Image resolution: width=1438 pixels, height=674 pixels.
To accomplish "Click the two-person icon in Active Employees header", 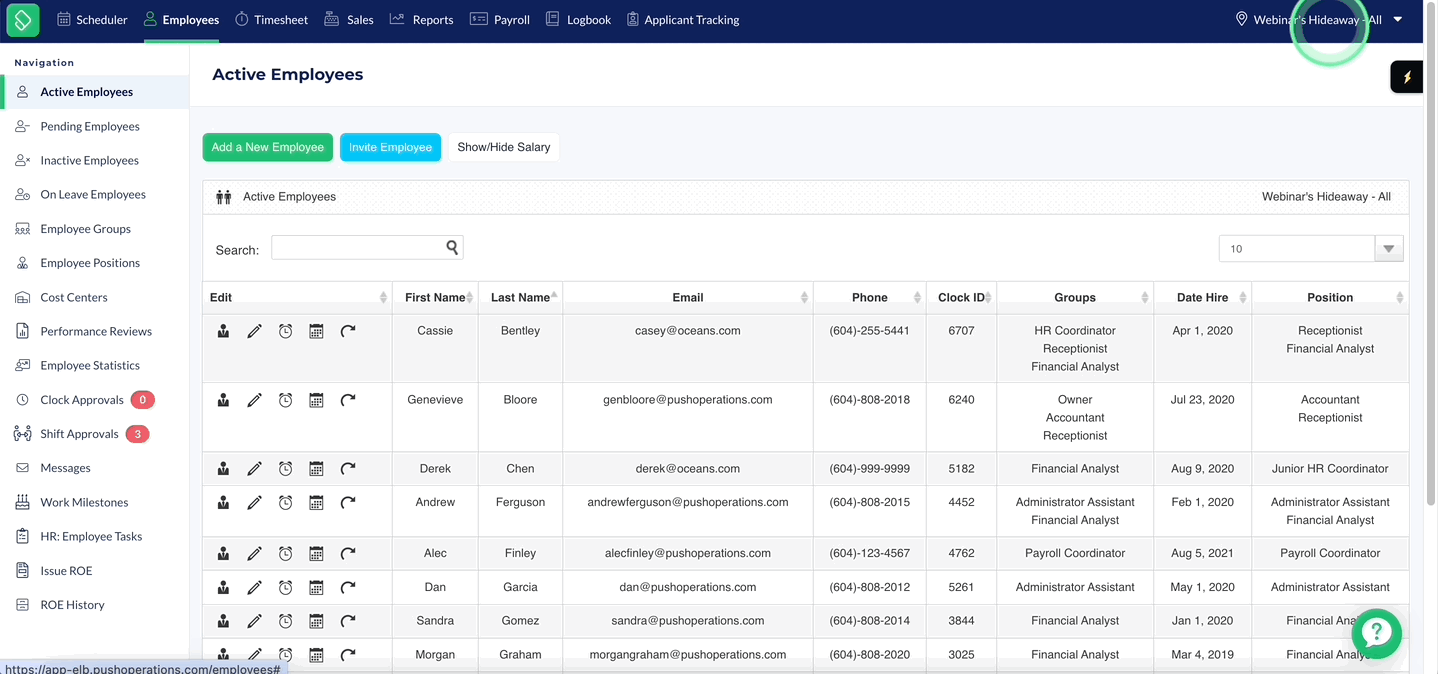I will (x=224, y=197).
